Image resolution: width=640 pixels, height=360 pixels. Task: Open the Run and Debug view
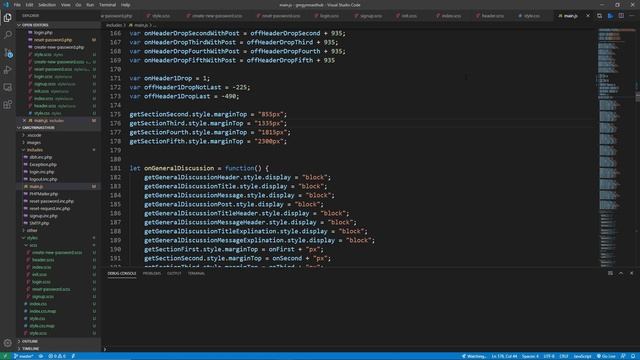click(x=7, y=70)
